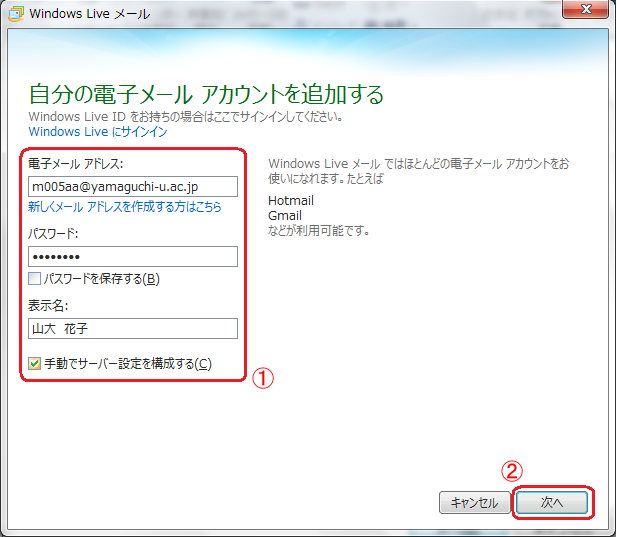Viewport: 617px width, 537px height.
Task: Focus the 表示名 input field
Action: pos(133,328)
